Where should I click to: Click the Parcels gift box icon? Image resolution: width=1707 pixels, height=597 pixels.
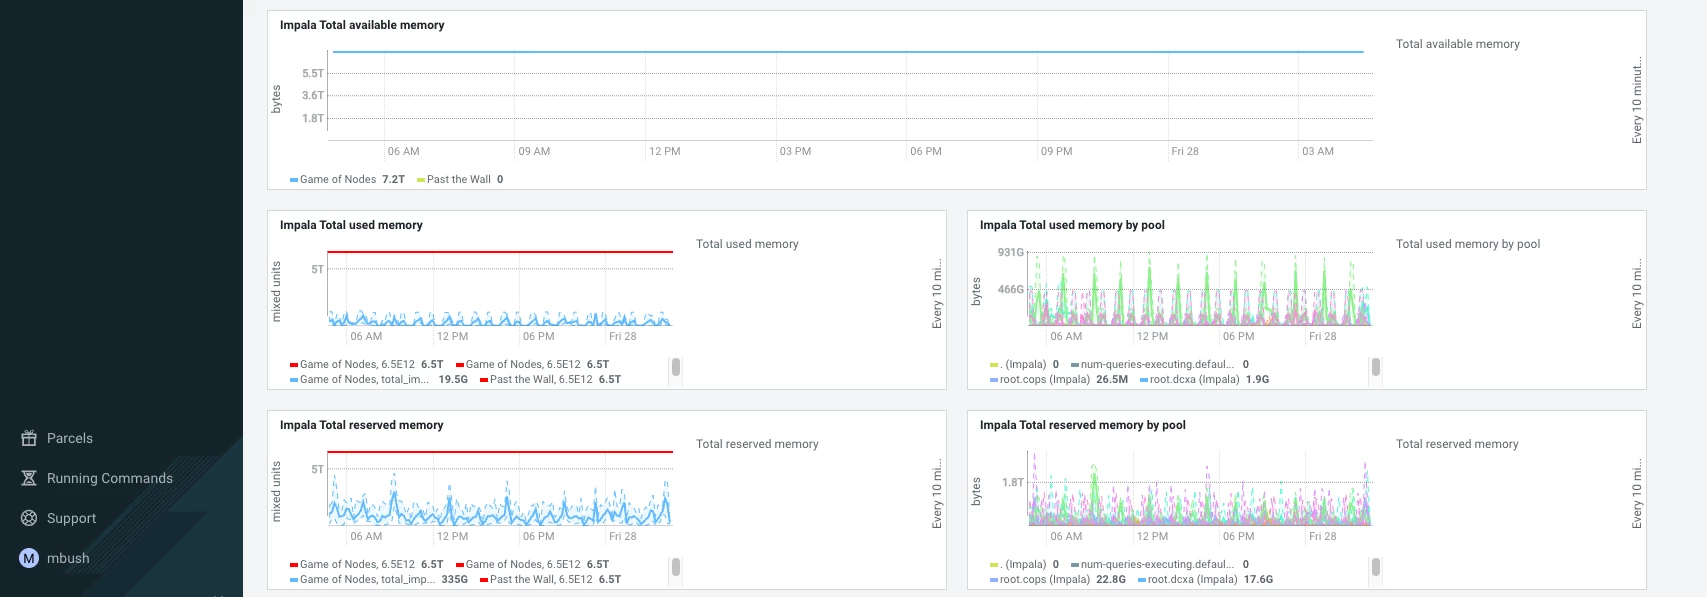(29, 438)
